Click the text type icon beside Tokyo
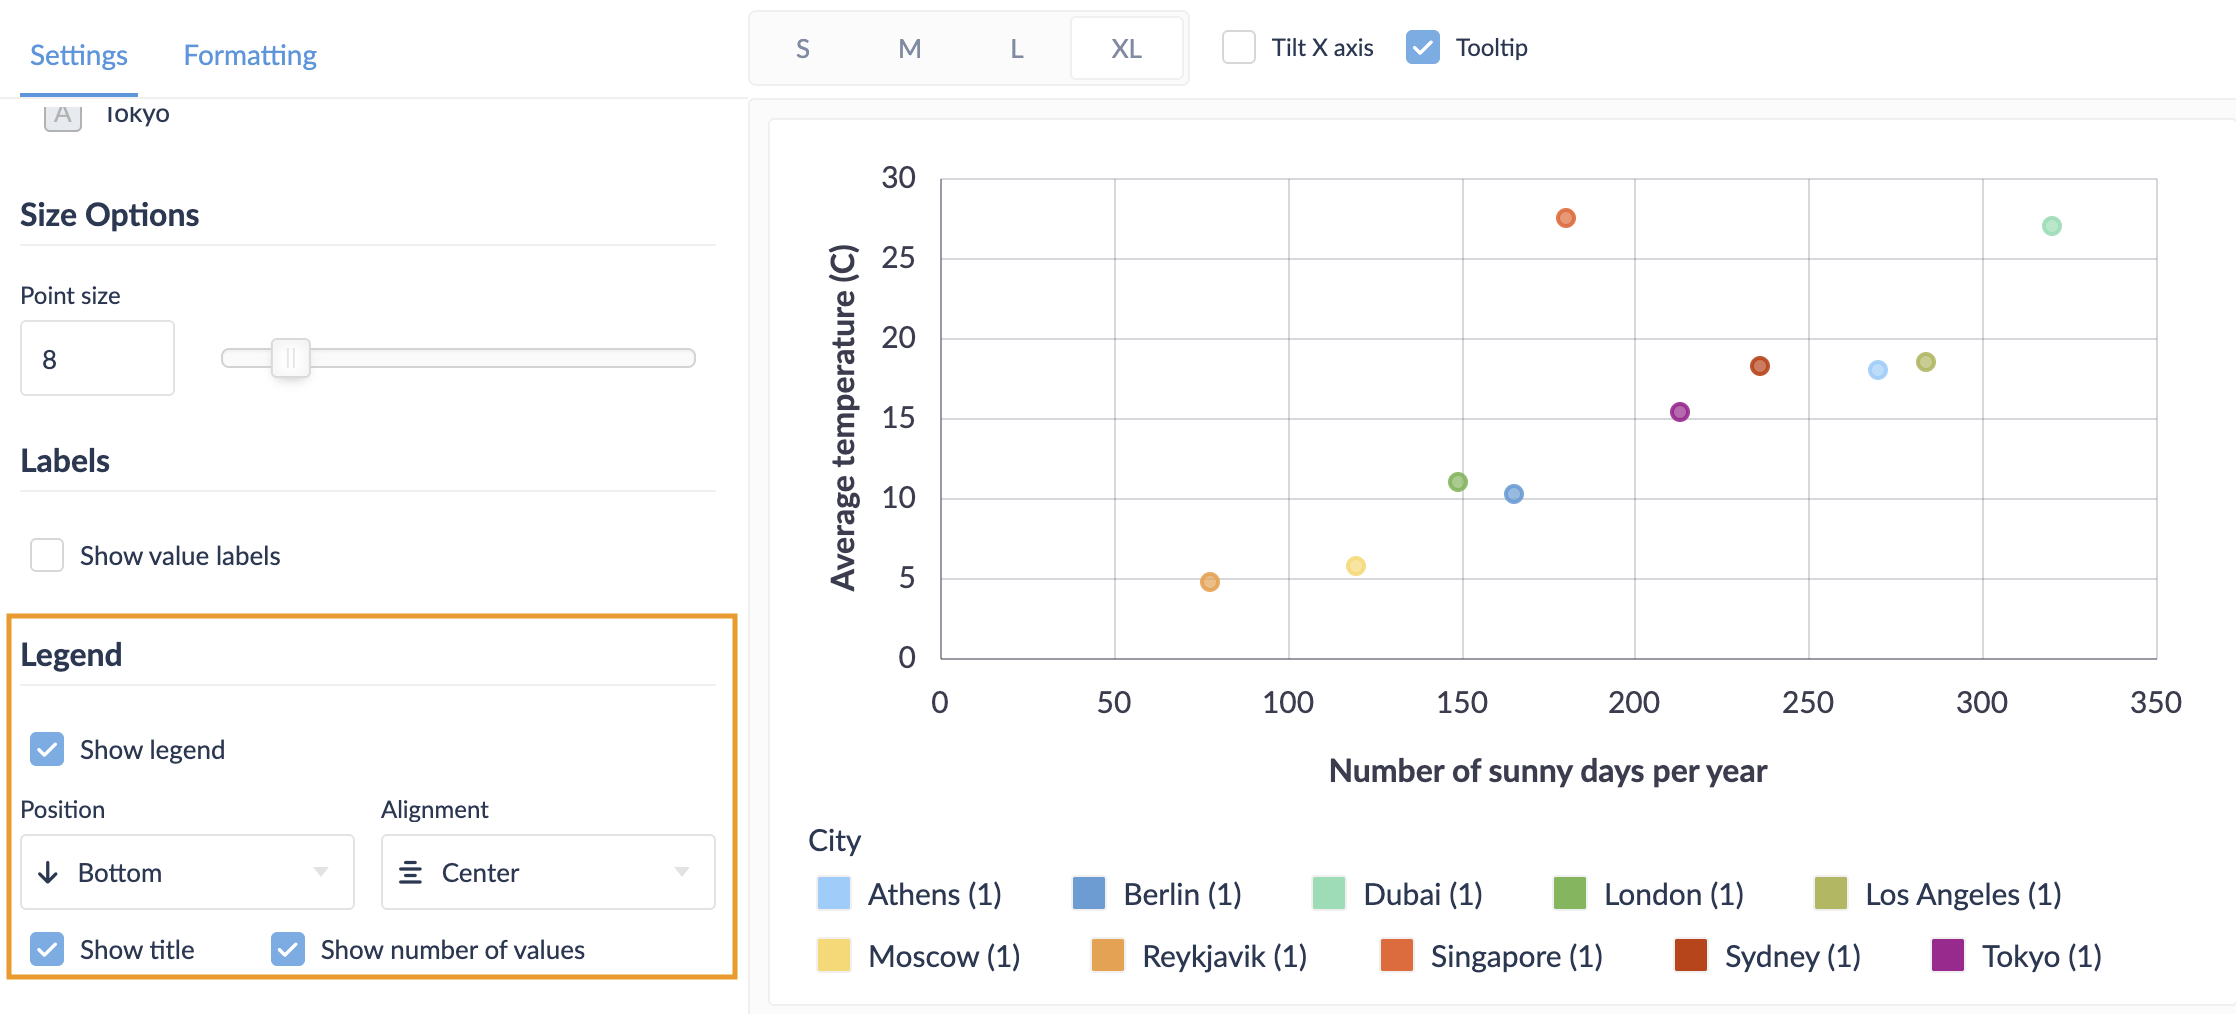Image resolution: width=2236 pixels, height=1014 pixels. pyautogui.click(x=62, y=116)
